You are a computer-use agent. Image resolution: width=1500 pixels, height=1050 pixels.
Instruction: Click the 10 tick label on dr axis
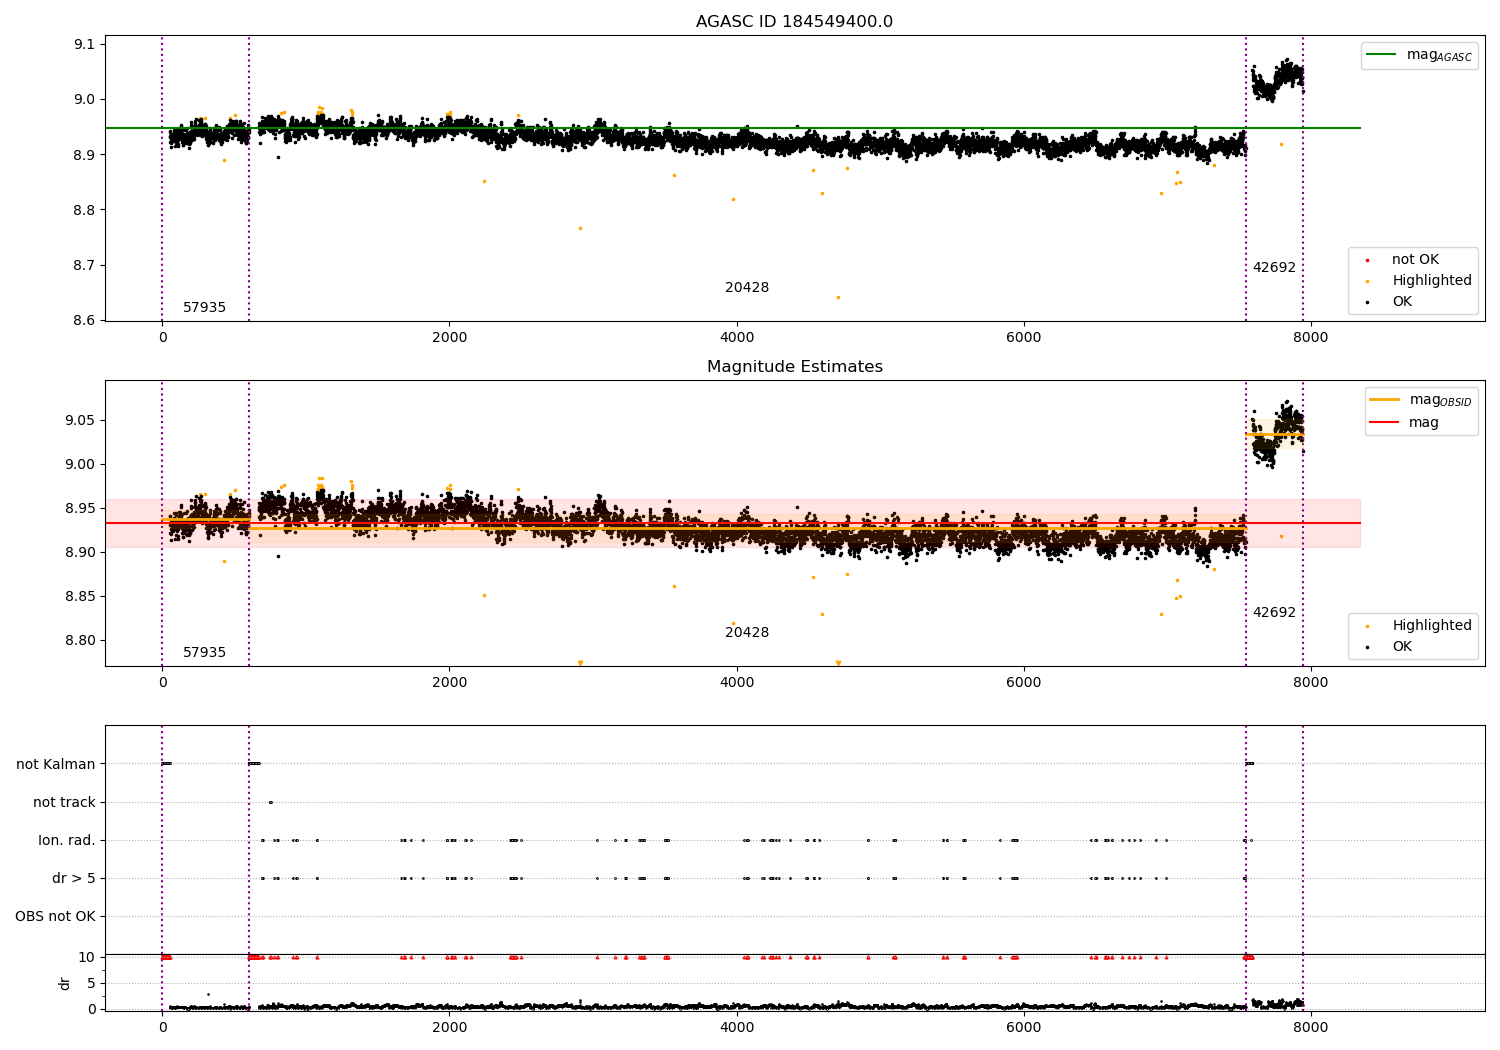[x=87, y=958]
